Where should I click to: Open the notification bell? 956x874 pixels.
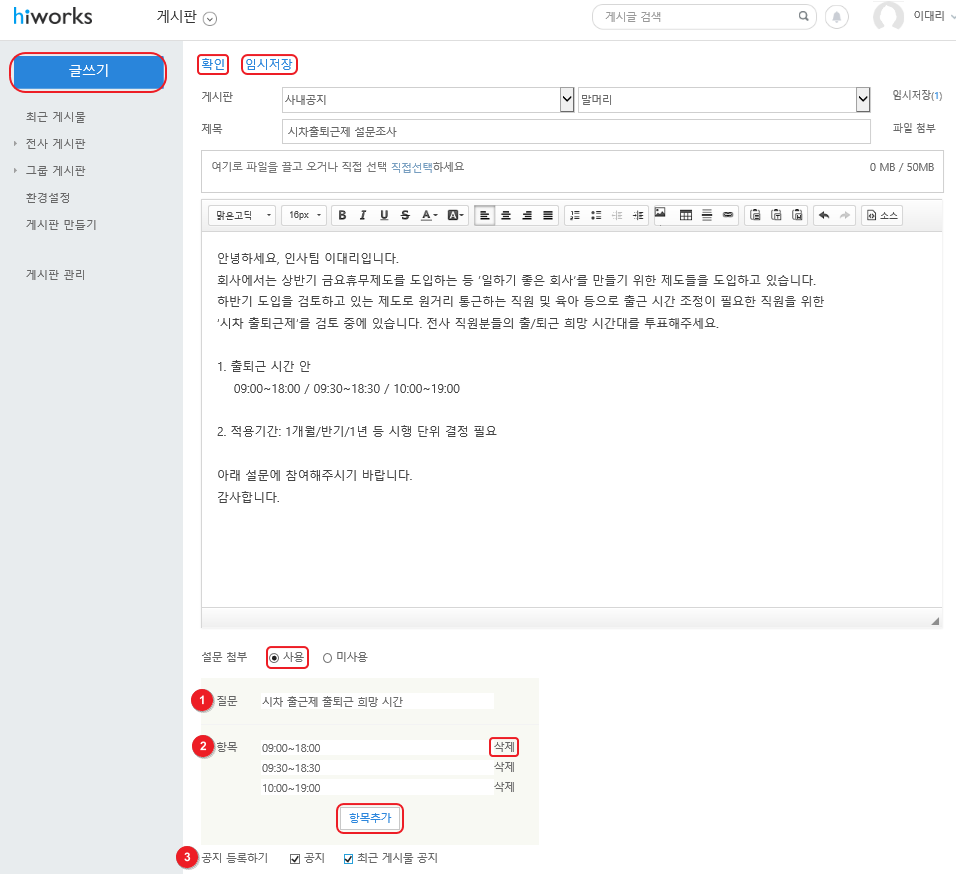pyautogui.click(x=836, y=17)
